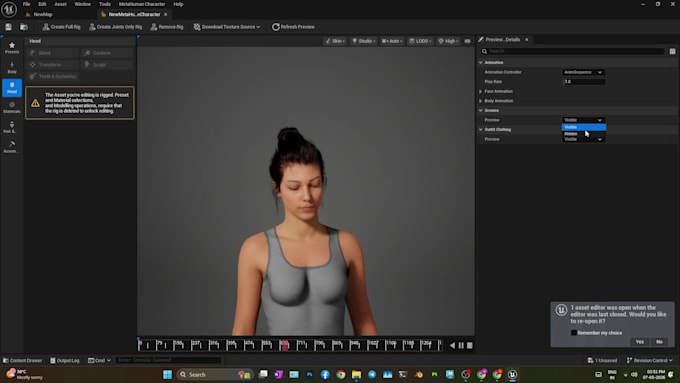Select the Conform head tool
The image size is (680, 383).
click(x=107, y=53)
